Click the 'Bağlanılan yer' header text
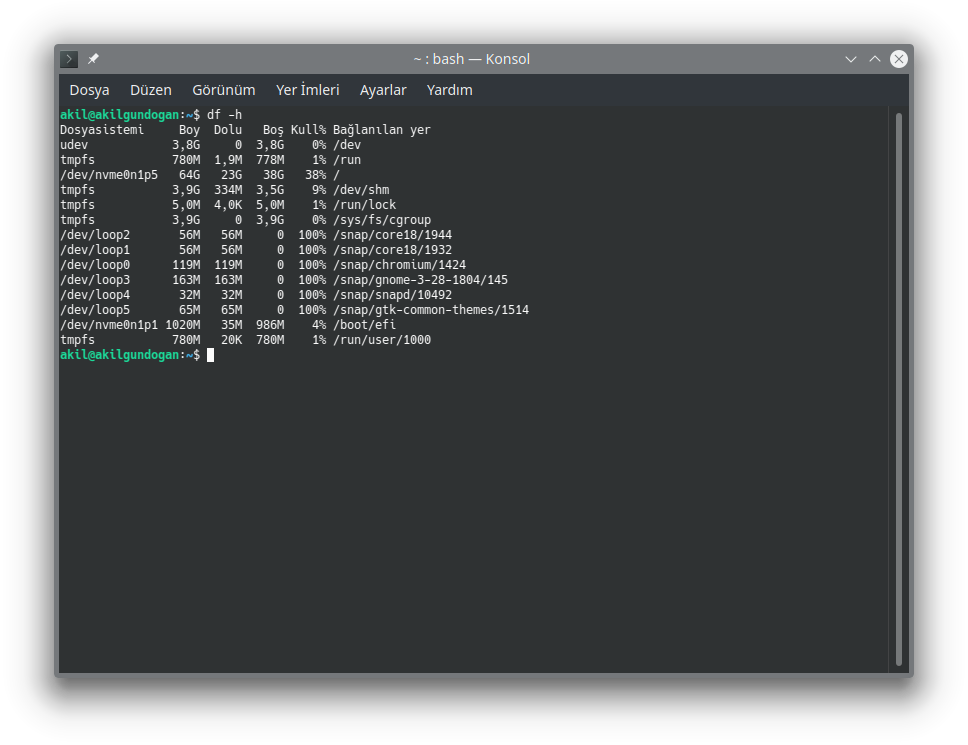This screenshot has height=745, width=968. click(x=382, y=130)
